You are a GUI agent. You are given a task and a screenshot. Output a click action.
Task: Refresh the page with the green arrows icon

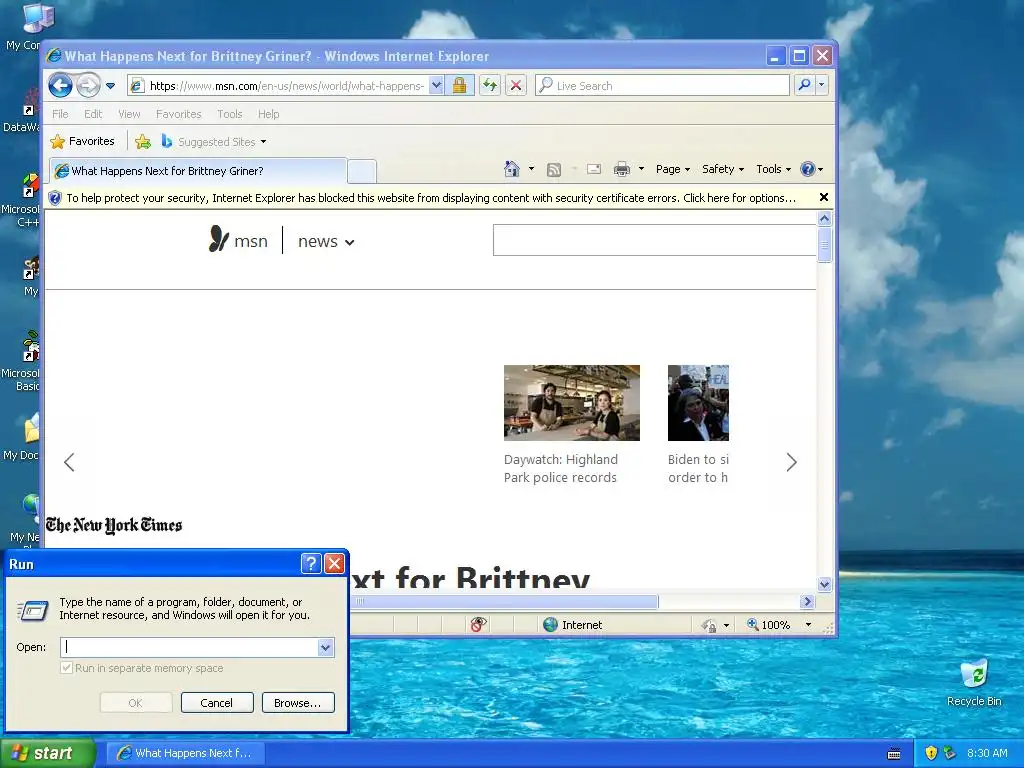point(490,86)
